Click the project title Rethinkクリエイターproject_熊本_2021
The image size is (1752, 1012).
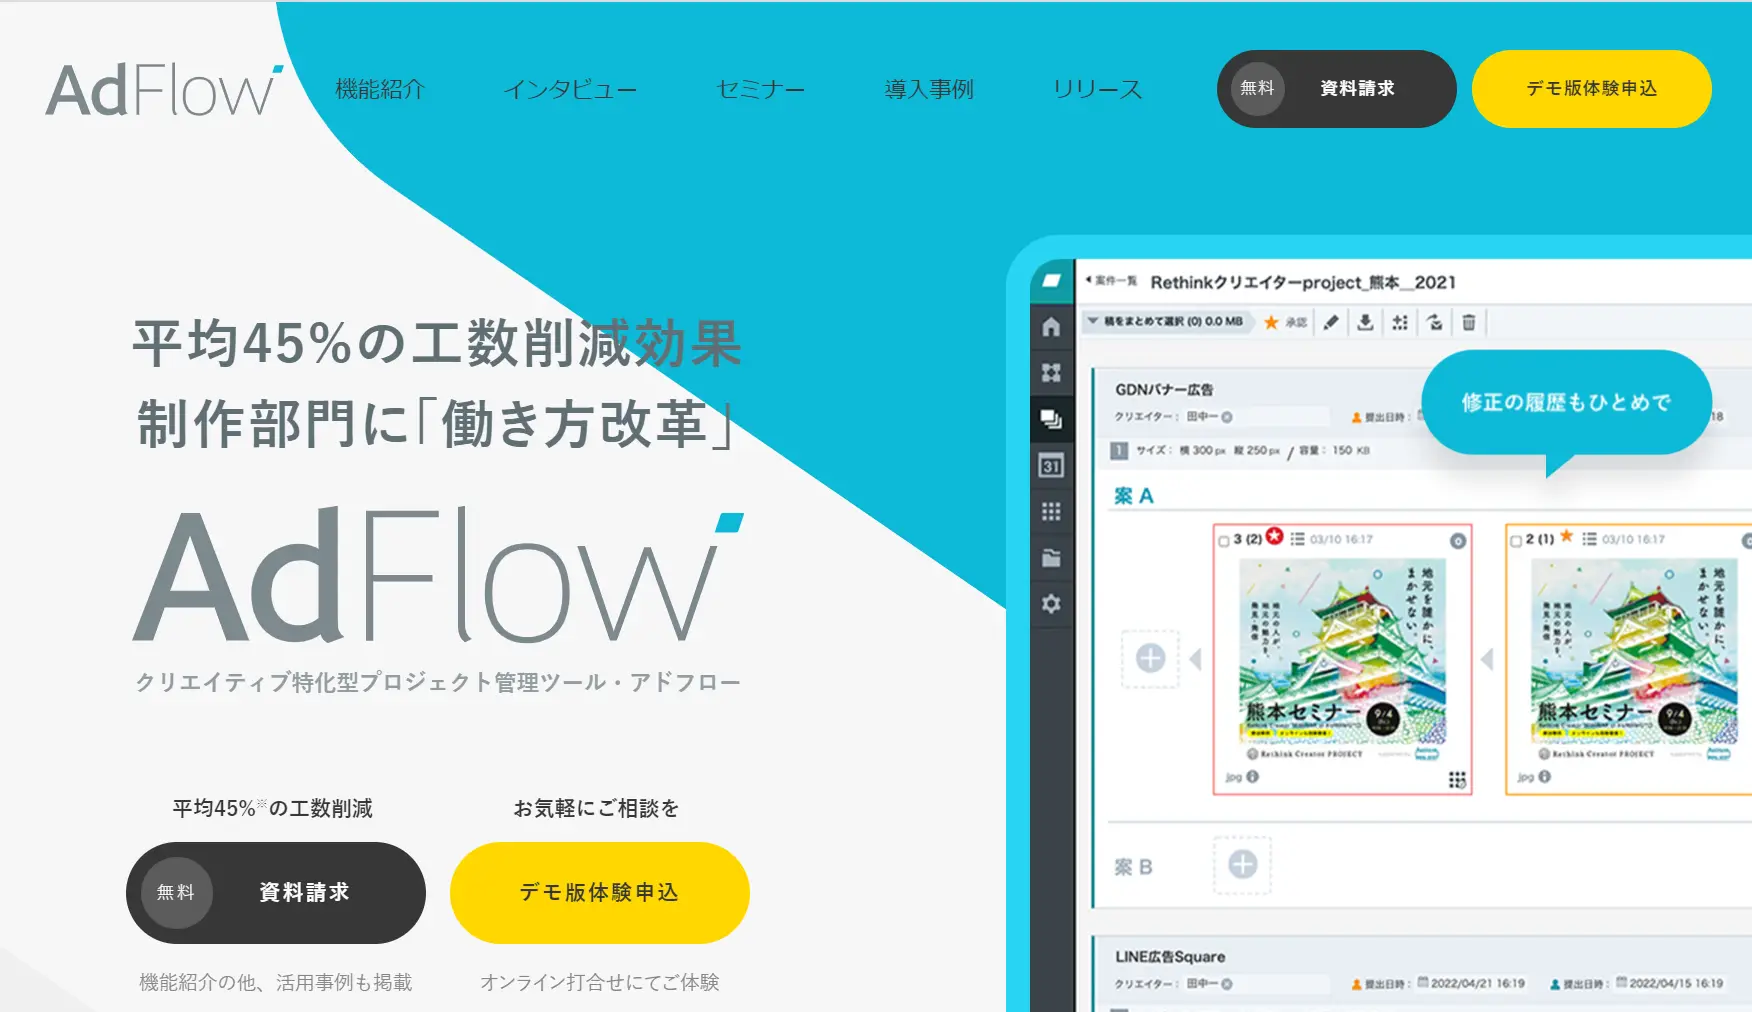pyautogui.click(x=1303, y=282)
